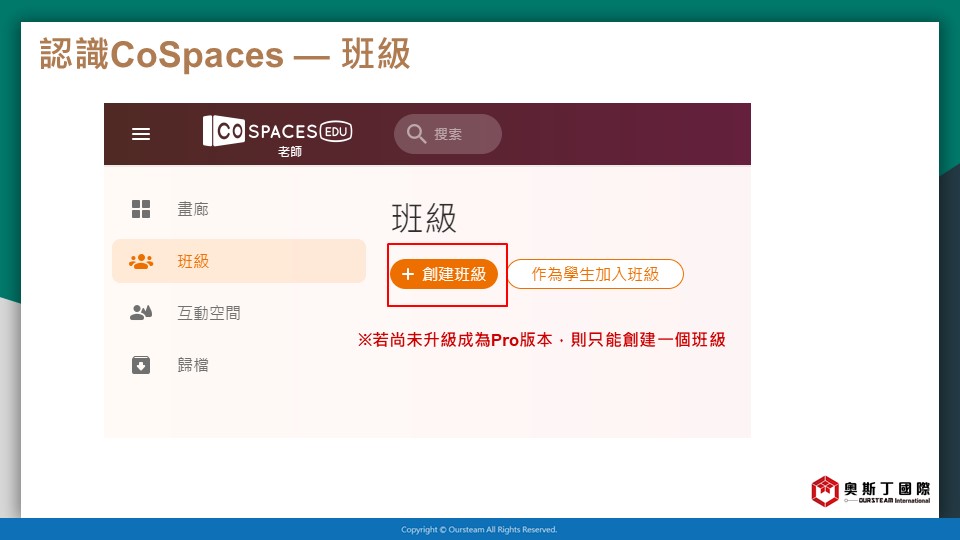Viewport: 960px width, 540px height.
Task: Focus the 搜索 search field
Action: pos(448,134)
